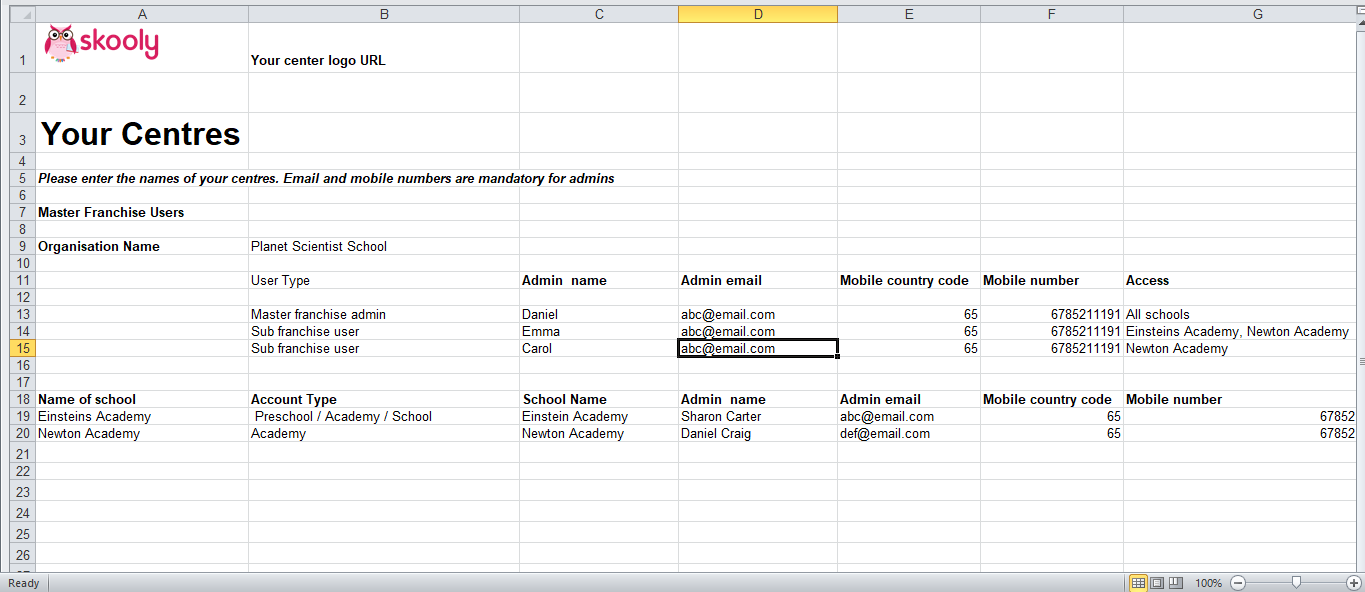Viewport: 1365px width, 592px height.
Task: Click the skooly owl logo image
Action: 101,43
